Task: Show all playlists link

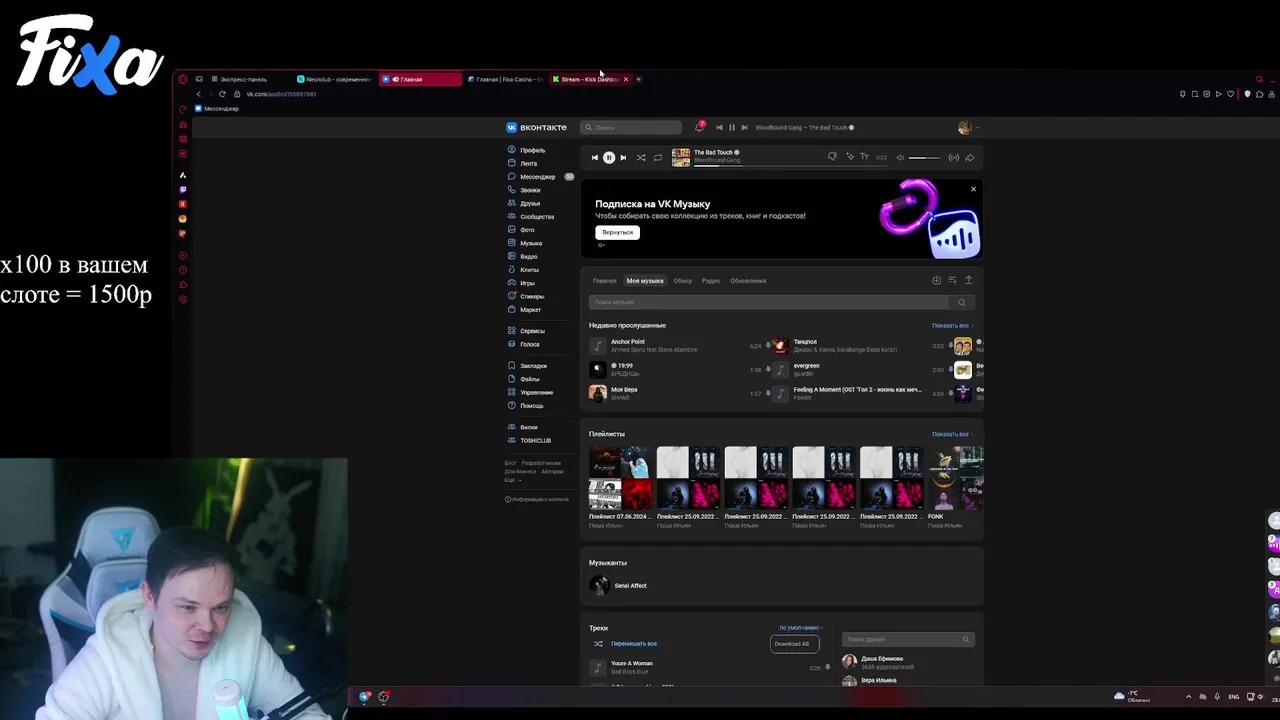Action: [x=951, y=434]
